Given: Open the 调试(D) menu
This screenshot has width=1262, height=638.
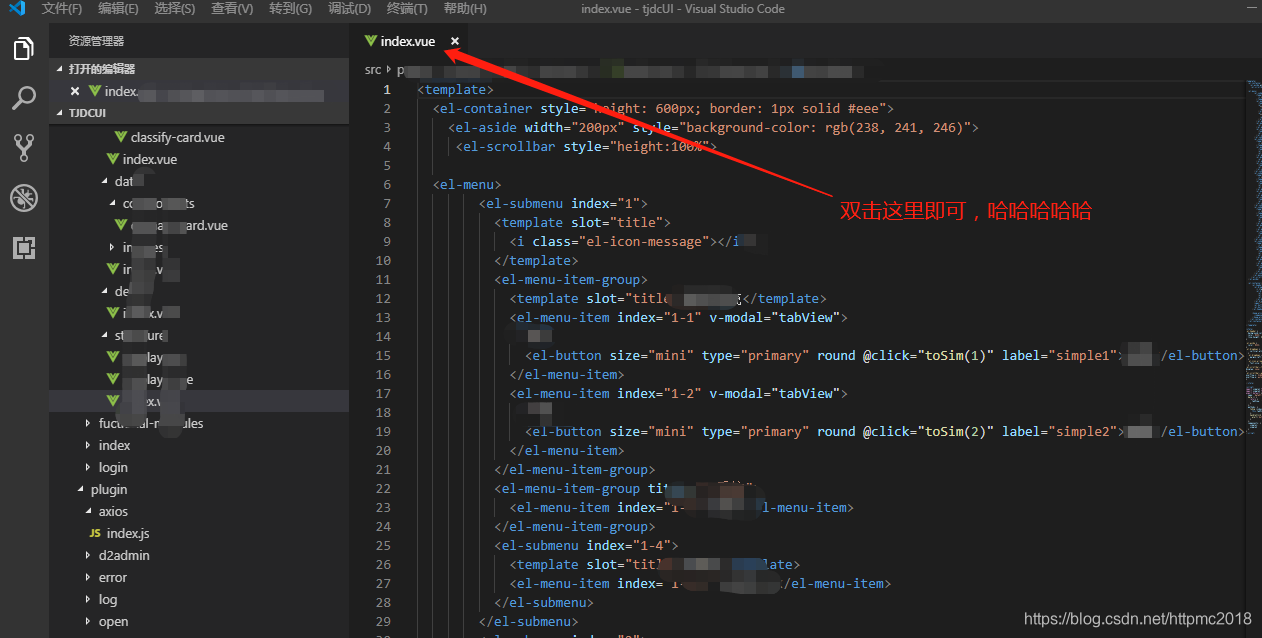Looking at the screenshot, I should tap(349, 9).
